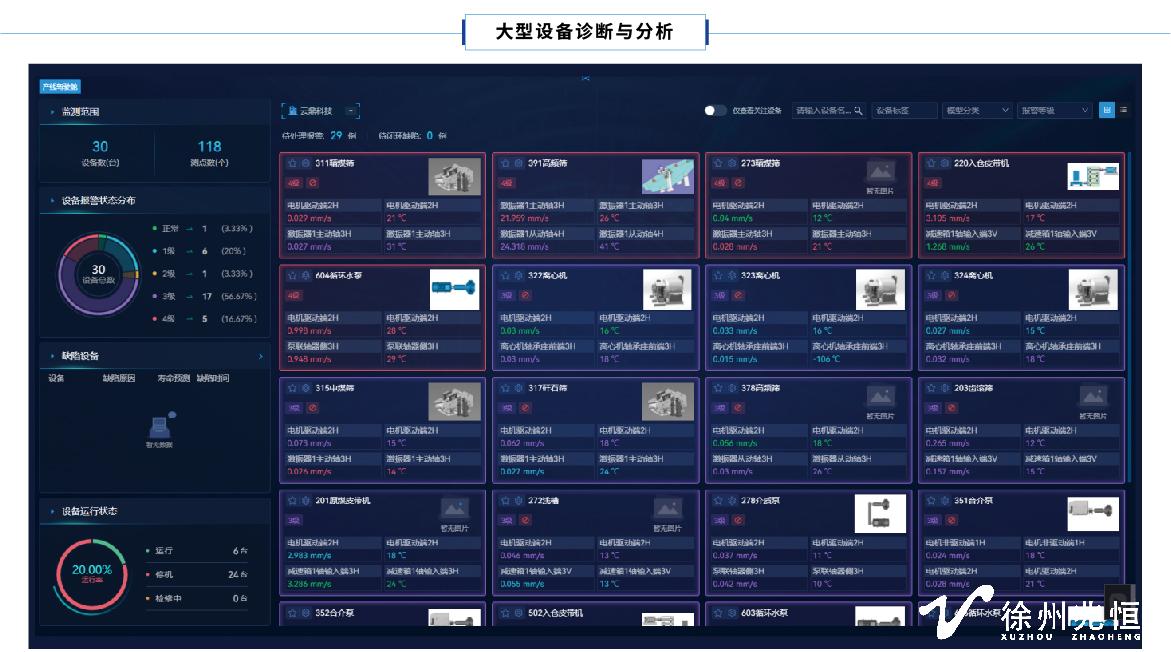Star the 311箱煤筛 device card

tap(292, 163)
